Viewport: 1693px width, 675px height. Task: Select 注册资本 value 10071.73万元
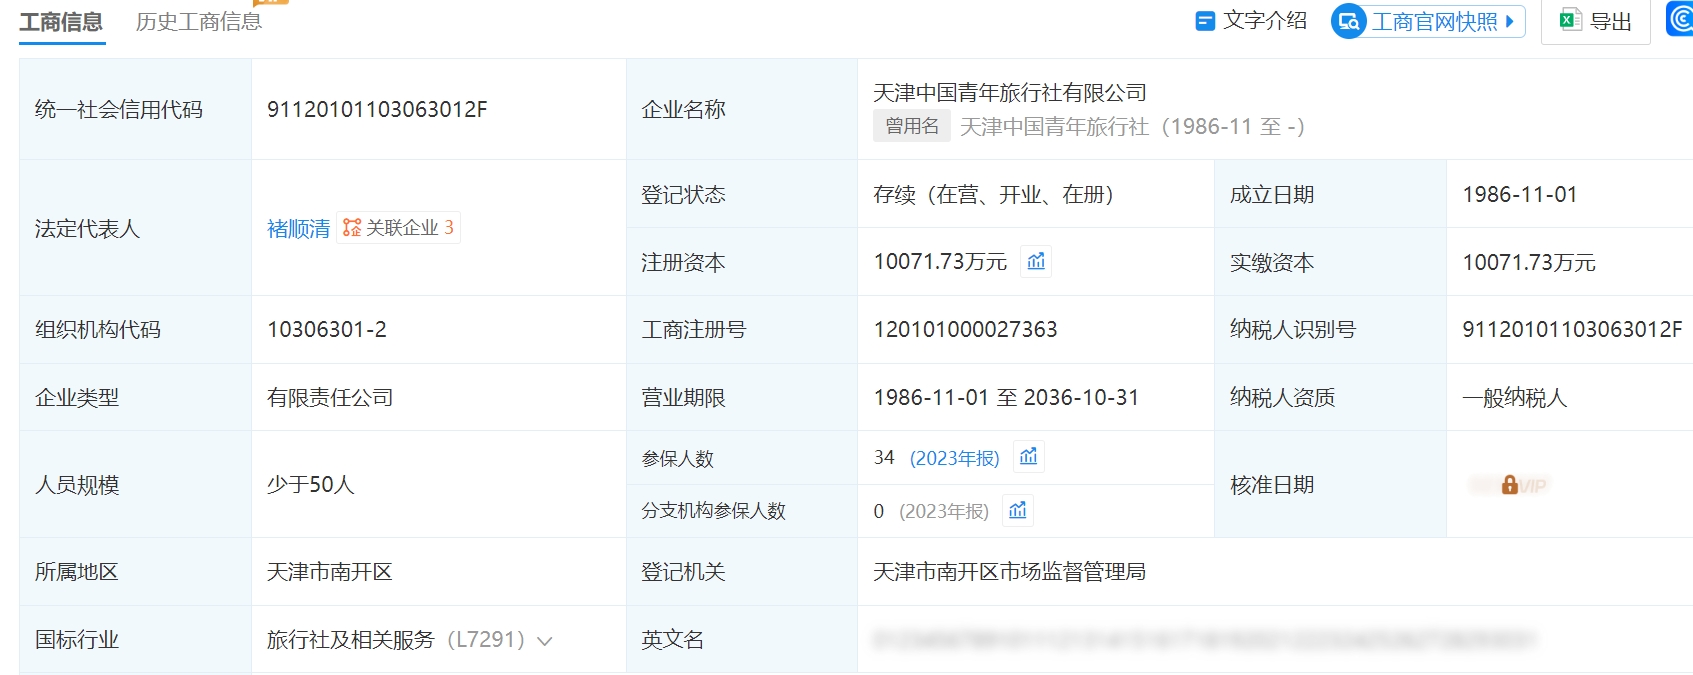tap(940, 262)
